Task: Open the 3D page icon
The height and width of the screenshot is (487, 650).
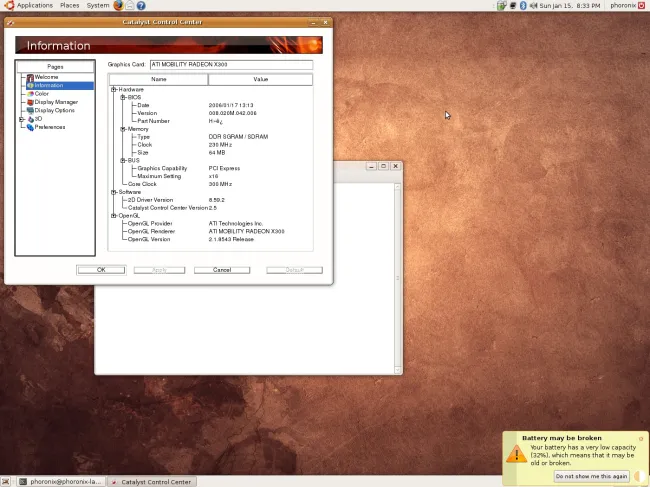Action: (30, 119)
